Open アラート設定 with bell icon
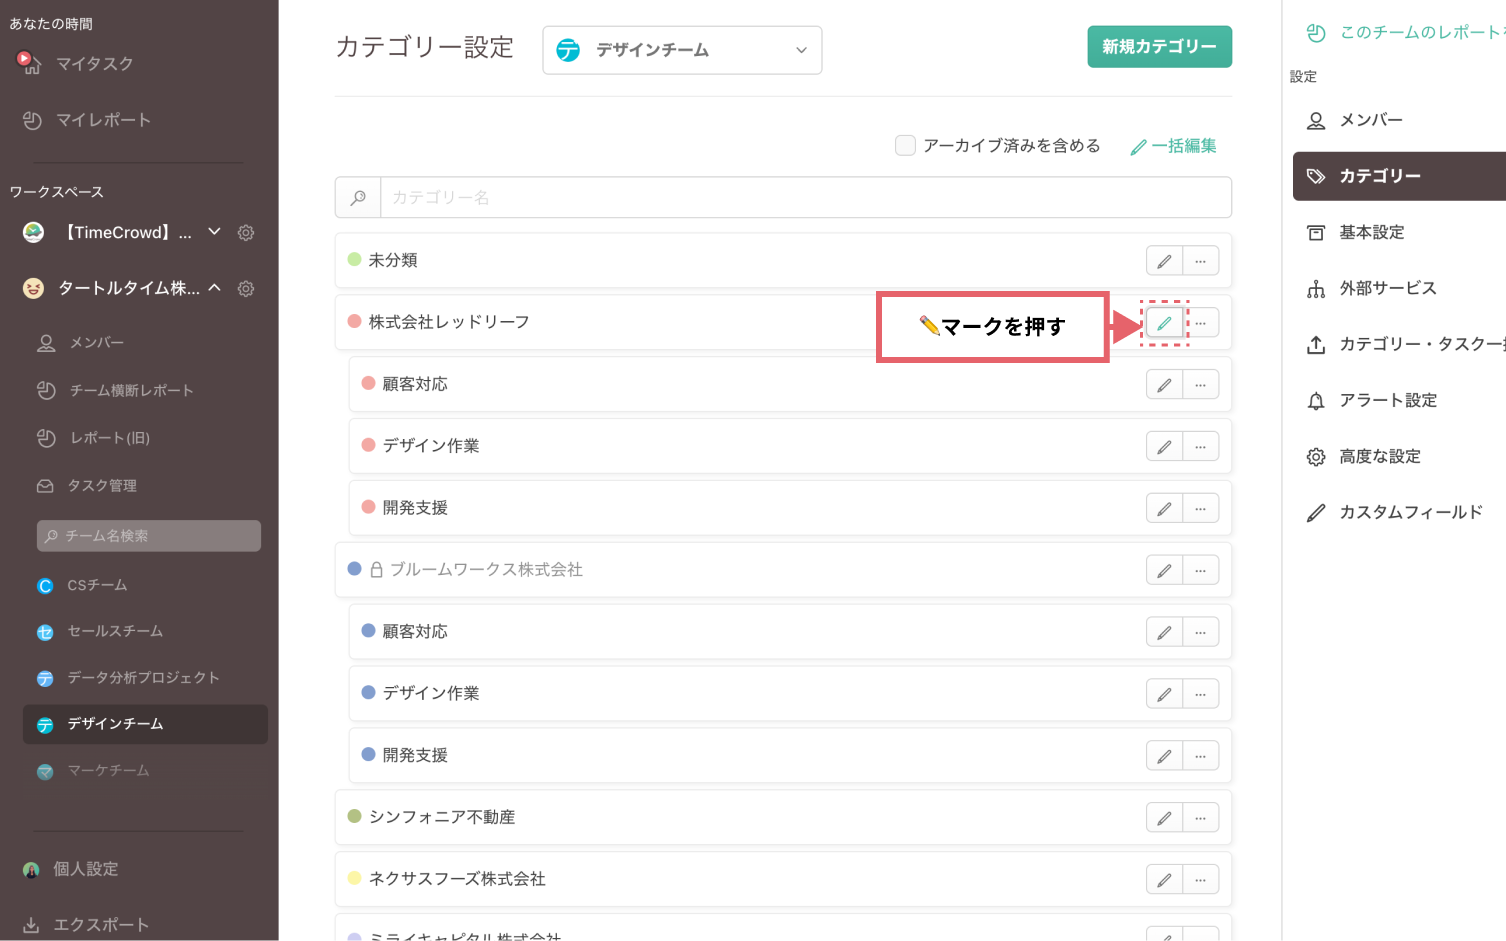1506x941 pixels. [x=1387, y=400]
